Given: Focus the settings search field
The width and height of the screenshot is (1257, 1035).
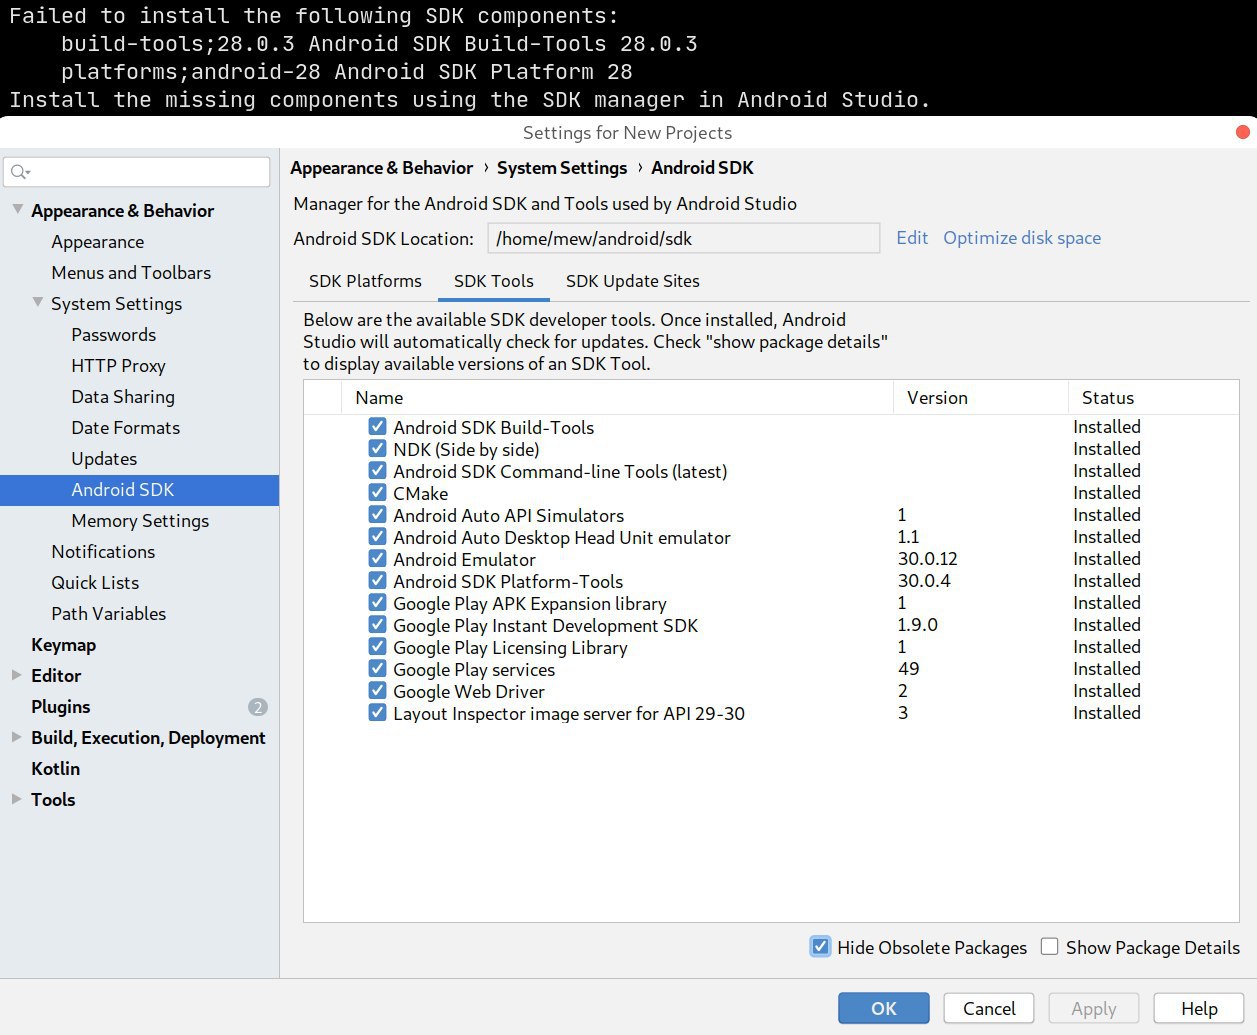Looking at the screenshot, I should [137, 172].
